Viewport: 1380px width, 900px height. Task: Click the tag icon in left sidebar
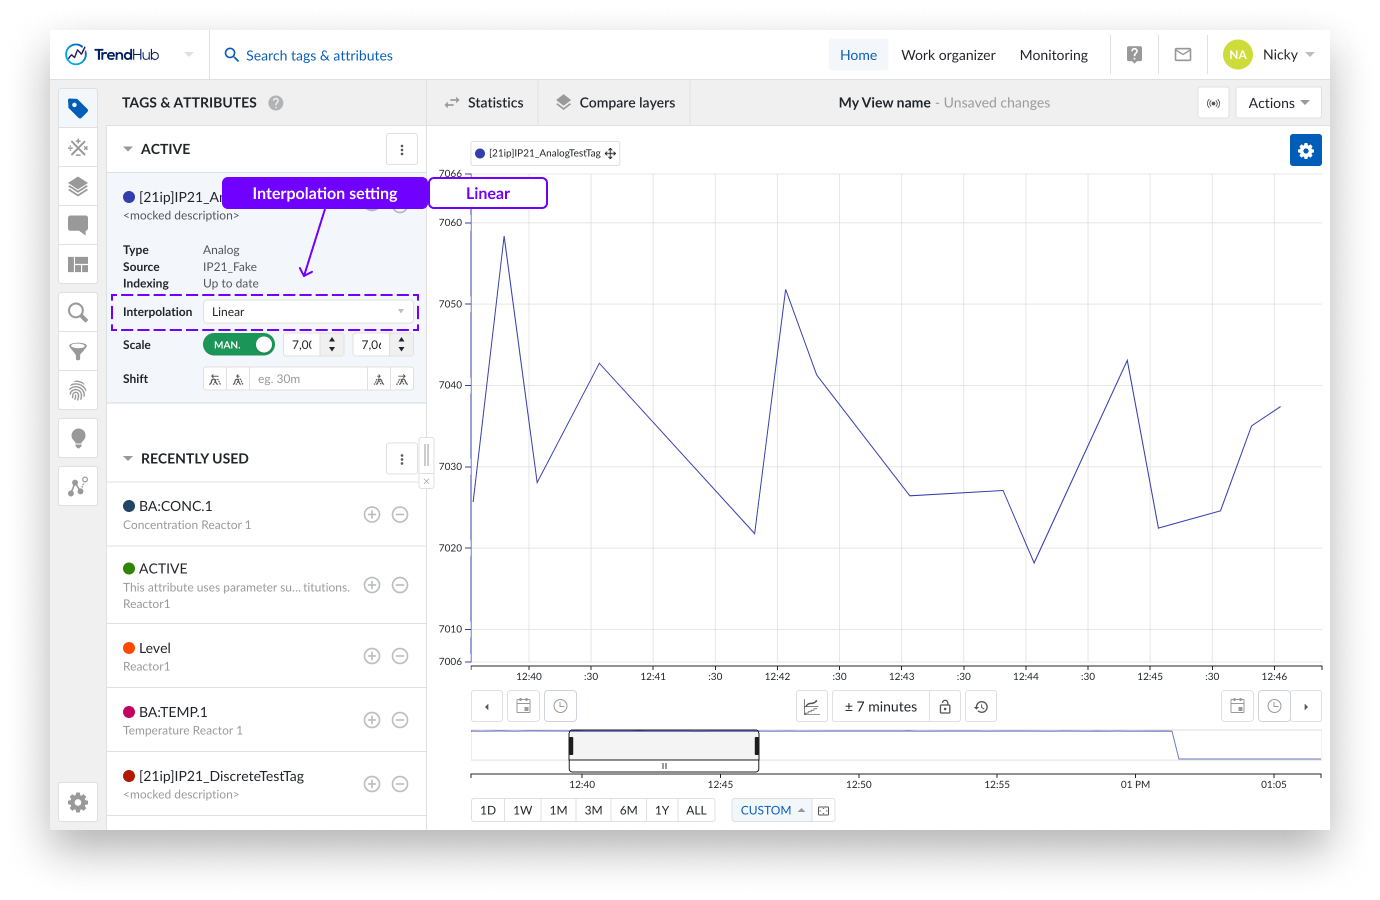(78, 108)
